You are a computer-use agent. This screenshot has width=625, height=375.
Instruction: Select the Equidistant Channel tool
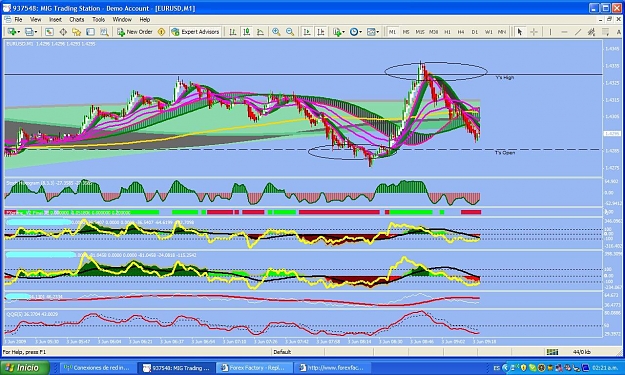pyautogui.click(x=592, y=32)
